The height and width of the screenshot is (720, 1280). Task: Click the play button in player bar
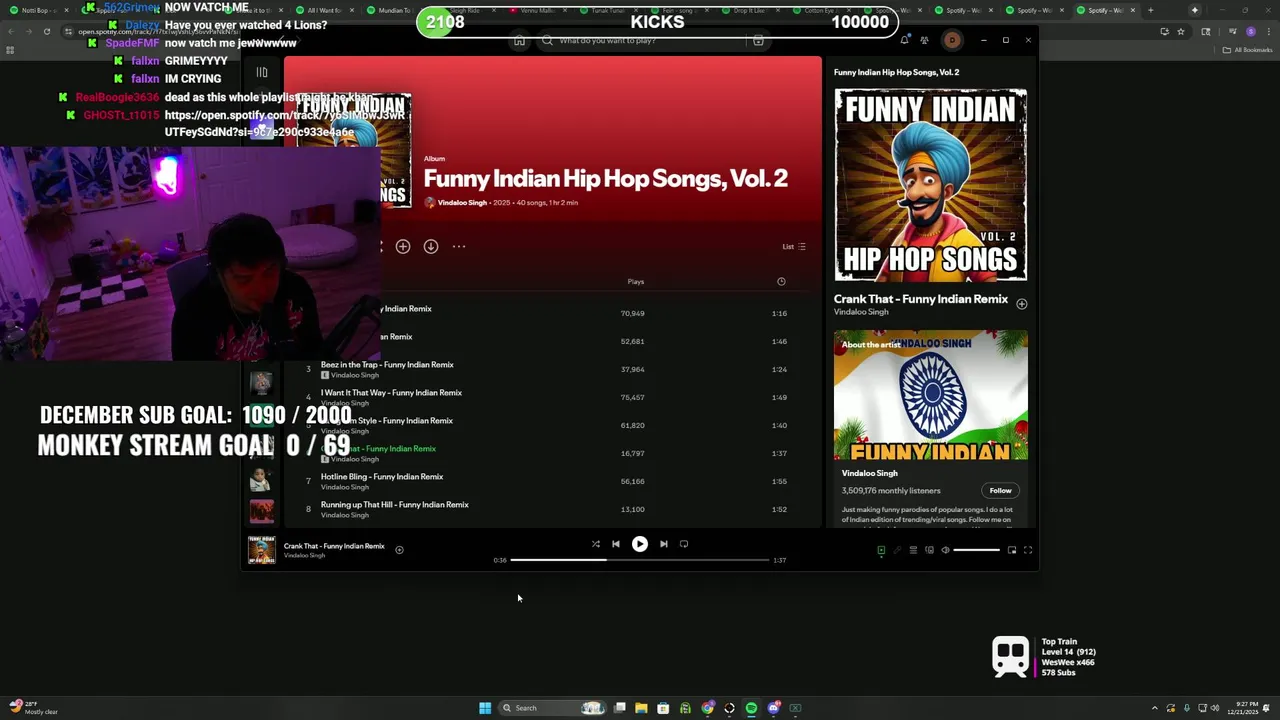(640, 544)
